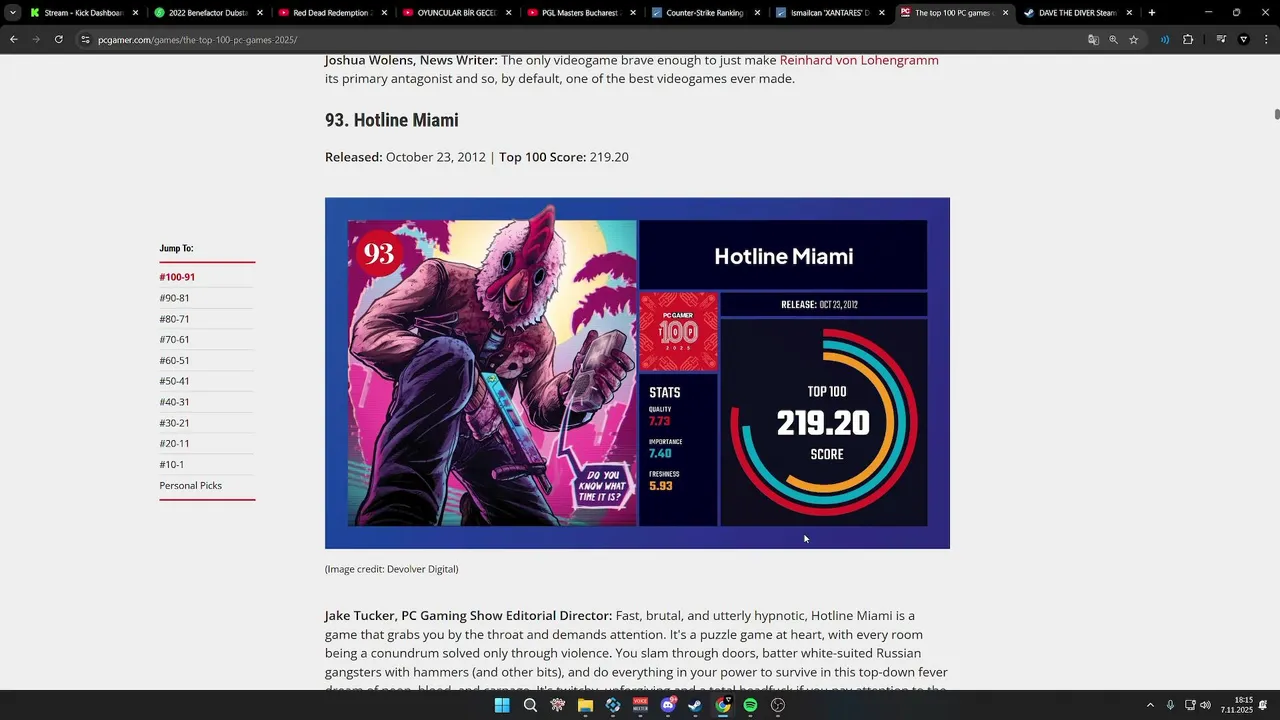Jump to the #70-61 section
This screenshot has height=720, width=1280.
(174, 340)
